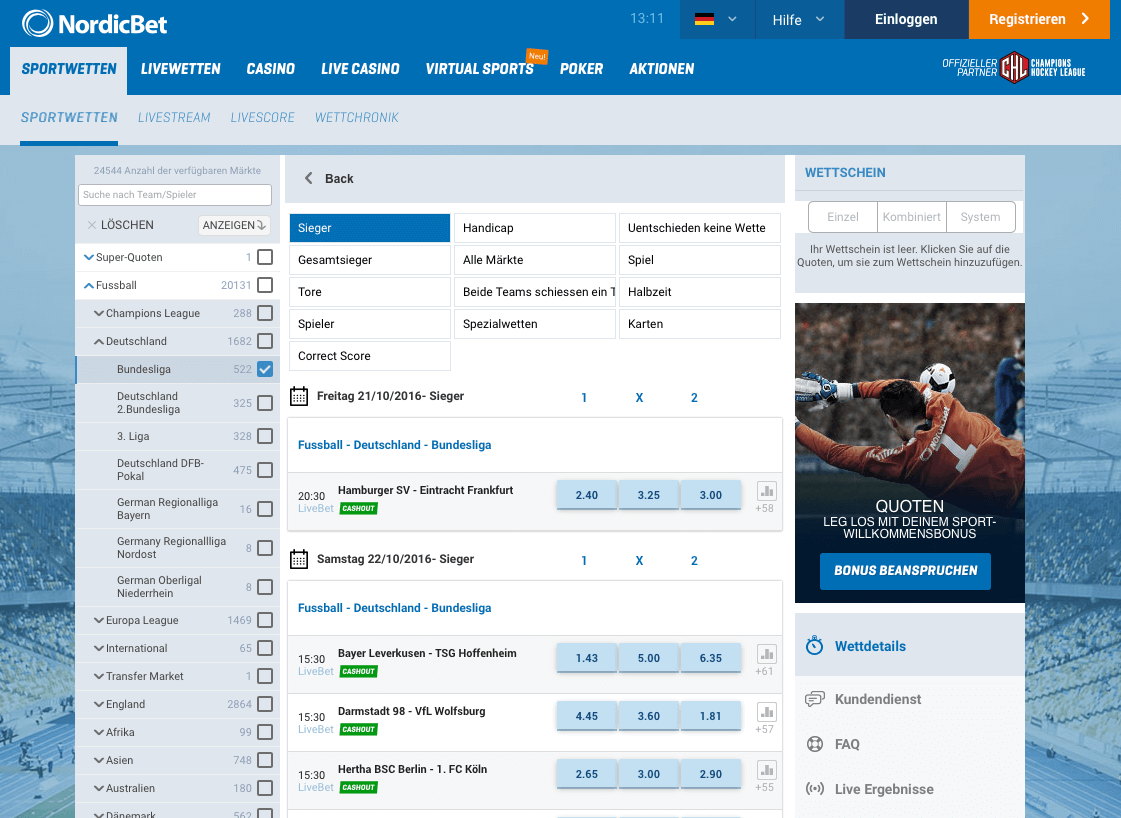Expand the England group
Screen dimensions: 1121x818
pos(99,704)
